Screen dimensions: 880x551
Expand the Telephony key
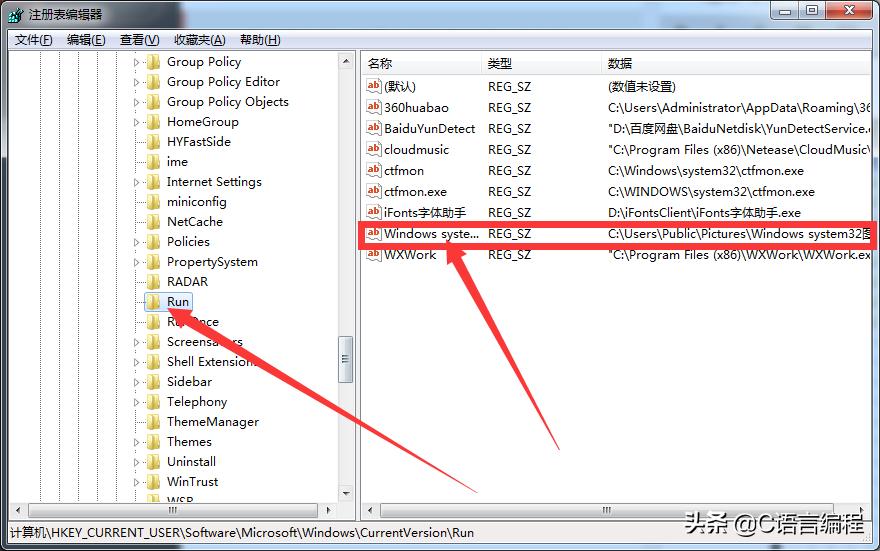136,402
